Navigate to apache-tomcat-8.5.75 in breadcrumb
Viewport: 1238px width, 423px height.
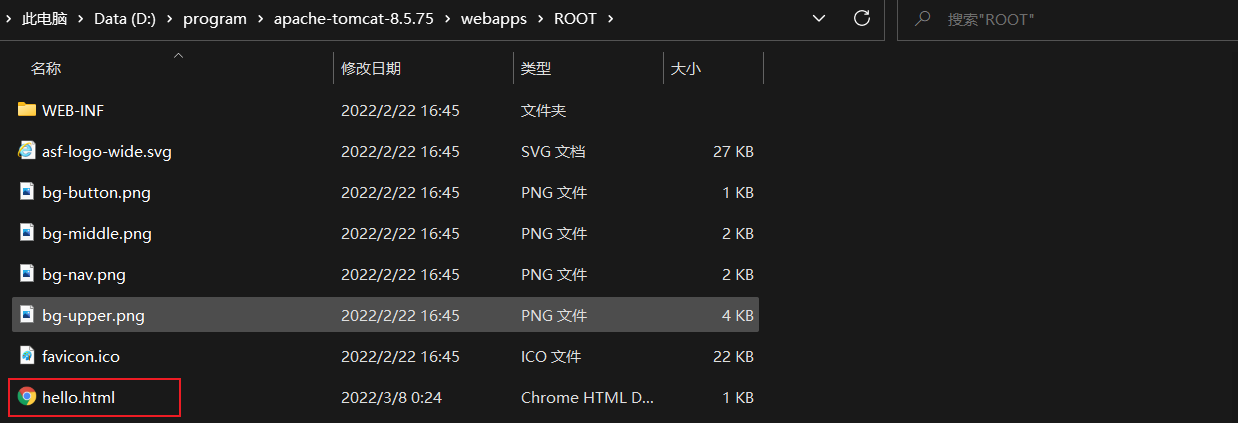click(355, 19)
